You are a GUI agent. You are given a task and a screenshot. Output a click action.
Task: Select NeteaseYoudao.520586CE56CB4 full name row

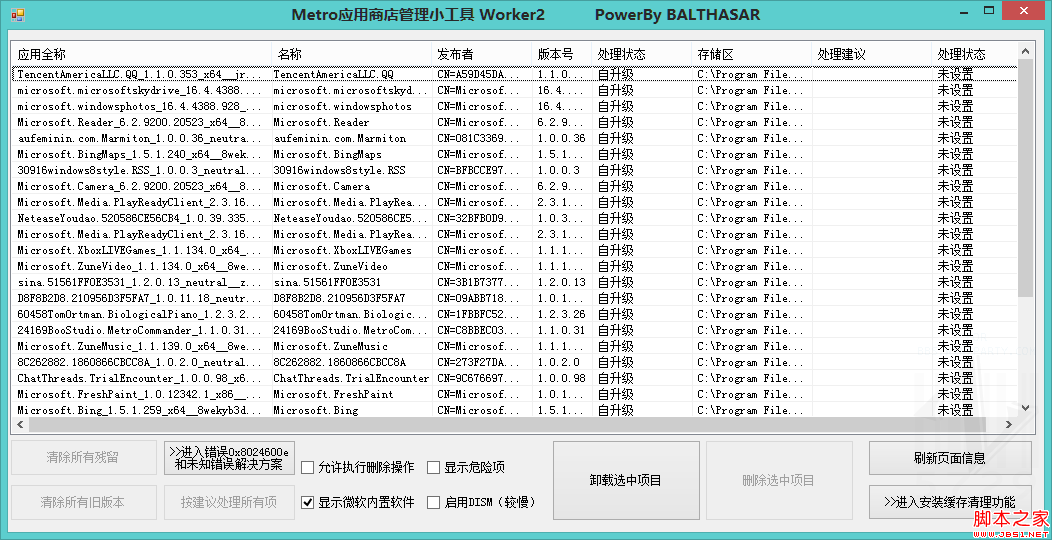(x=514, y=218)
